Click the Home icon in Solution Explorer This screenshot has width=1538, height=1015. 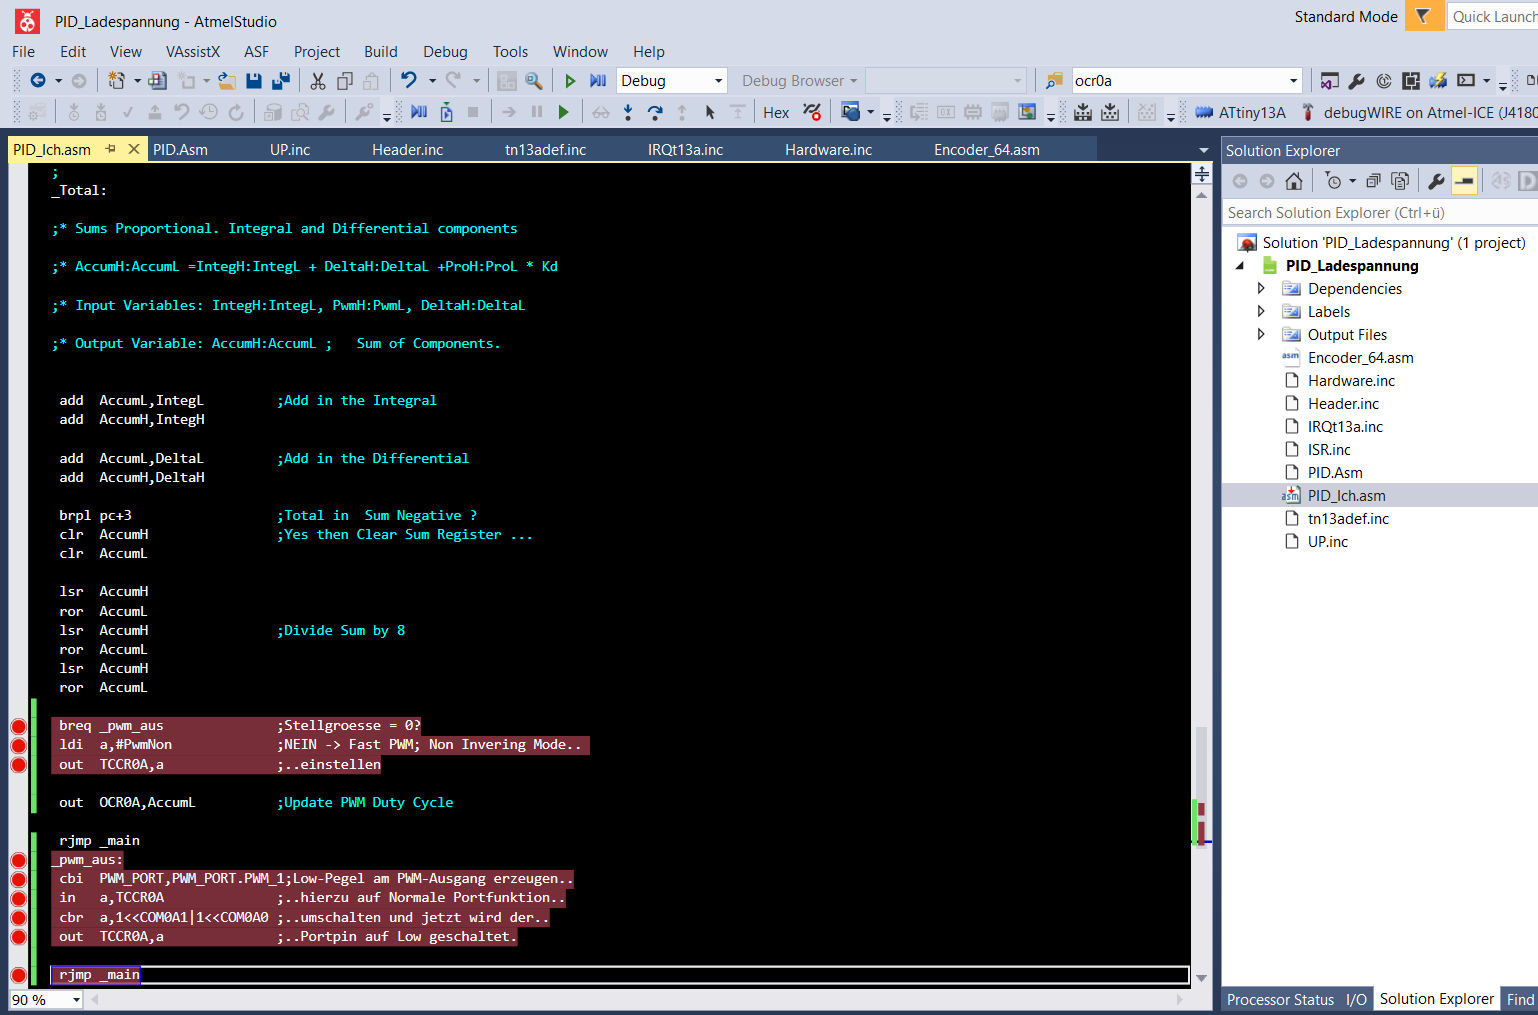click(1294, 181)
